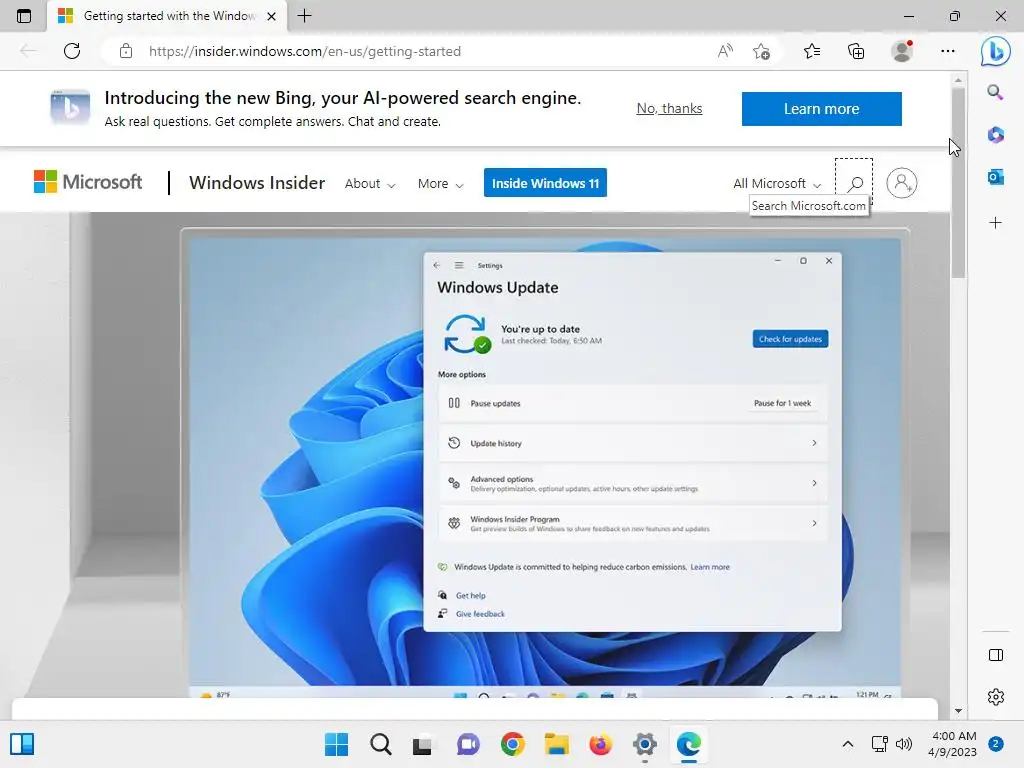
Task: Open the Favorites list icon
Action: click(x=812, y=51)
